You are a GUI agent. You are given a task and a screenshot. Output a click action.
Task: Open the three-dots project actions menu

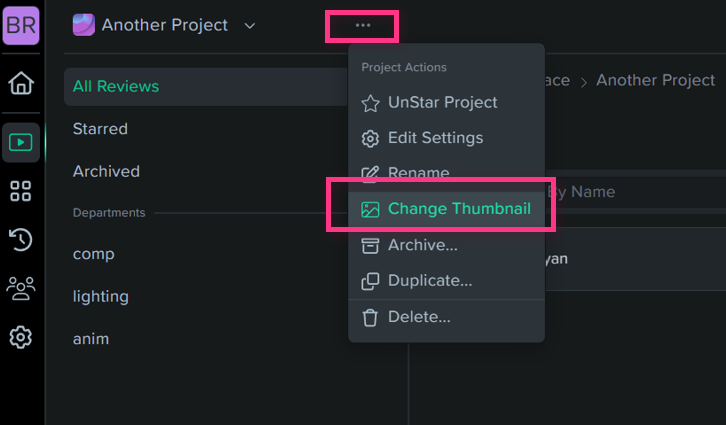tap(363, 25)
